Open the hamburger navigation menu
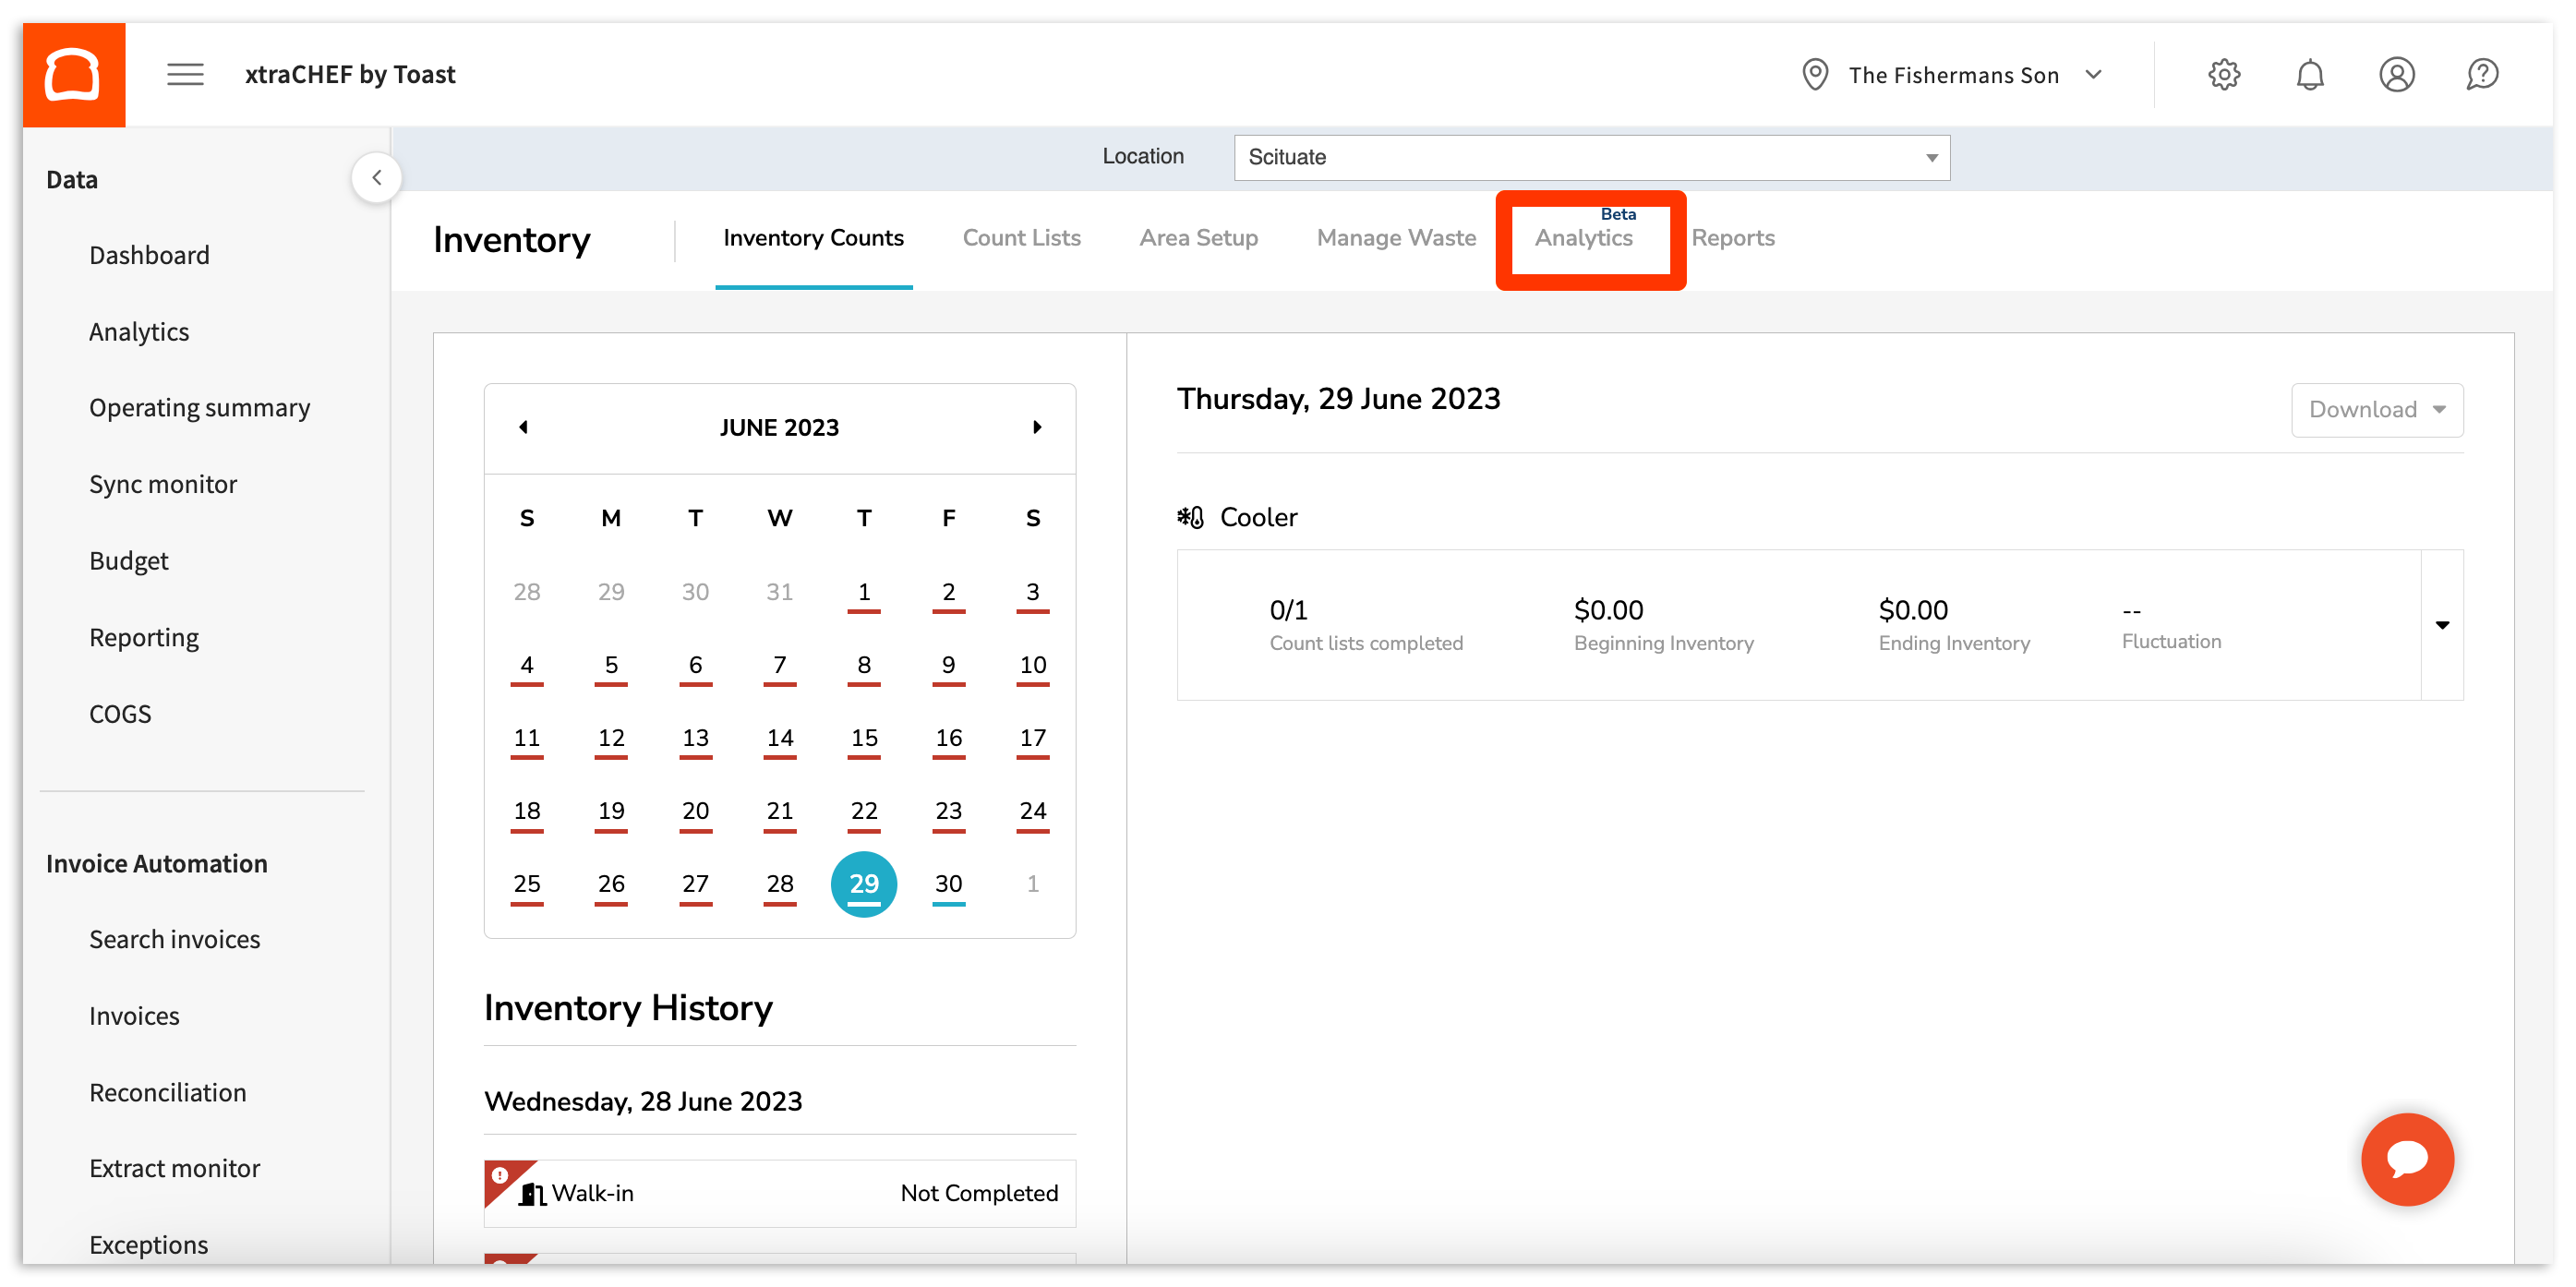The image size is (2576, 1287). click(184, 74)
